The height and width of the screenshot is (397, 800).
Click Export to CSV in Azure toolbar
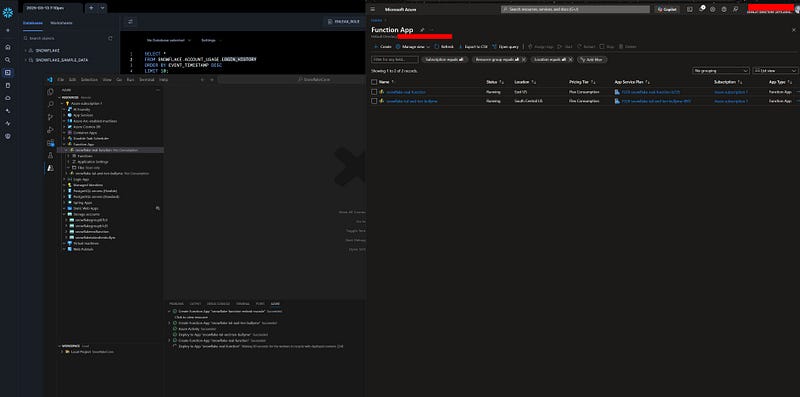(x=473, y=46)
